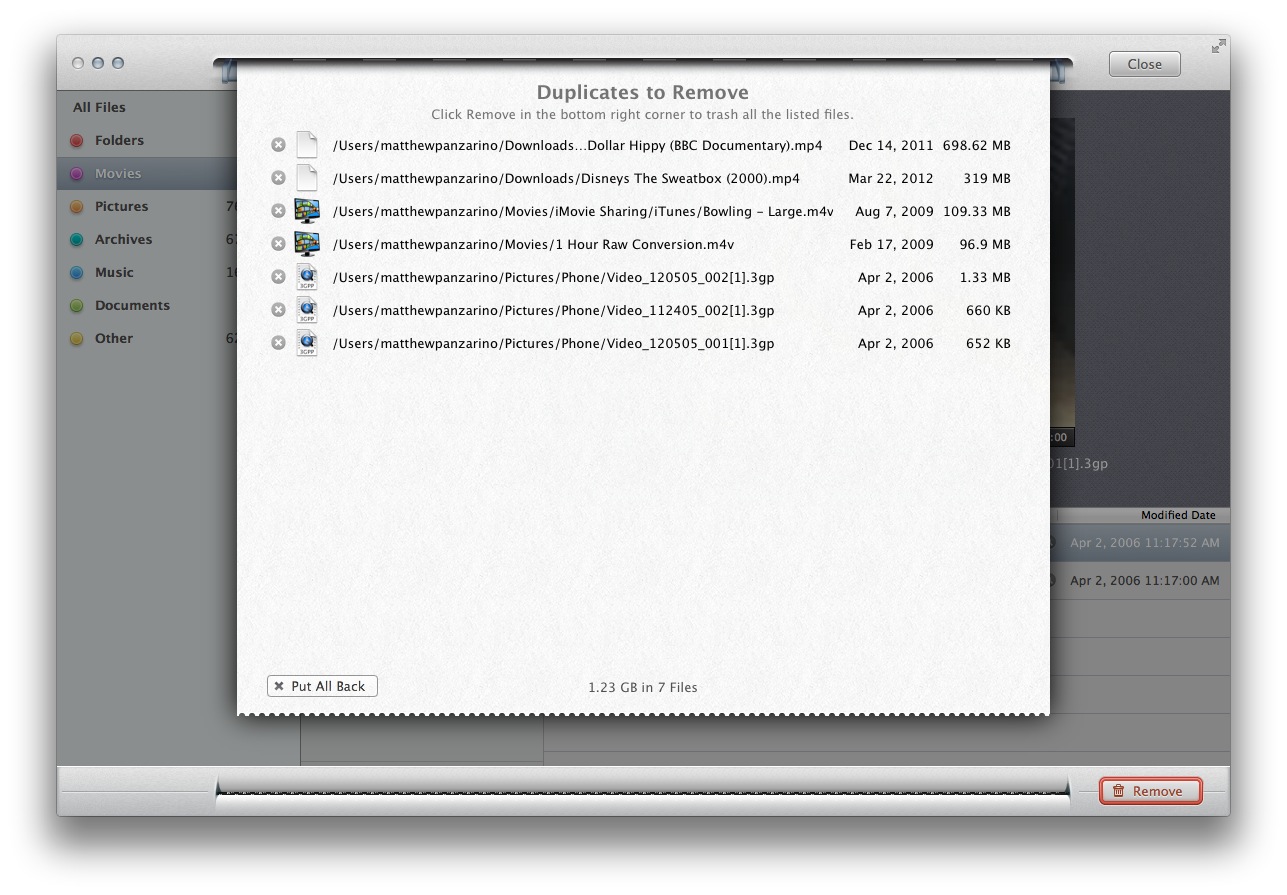The image size is (1287, 895).
Task: Open the Archives category
Action: coord(123,239)
